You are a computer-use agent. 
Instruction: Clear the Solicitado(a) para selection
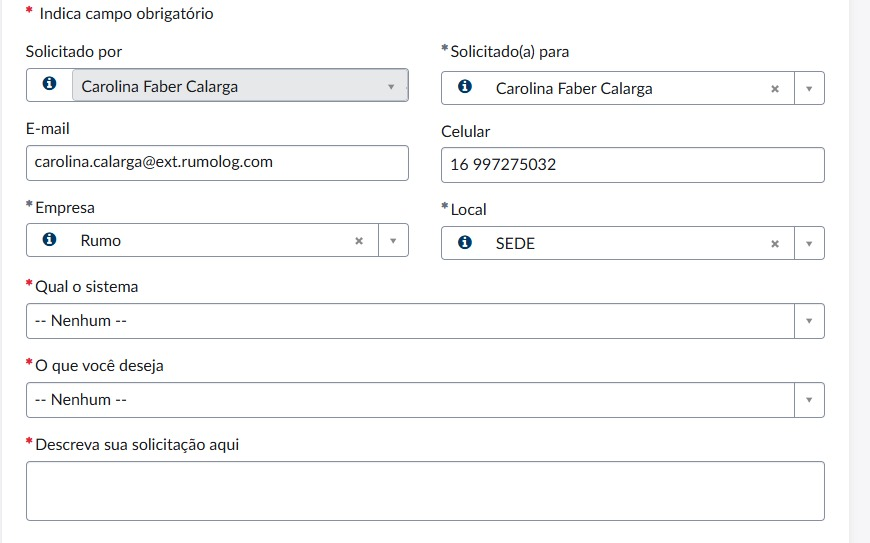[x=775, y=89]
